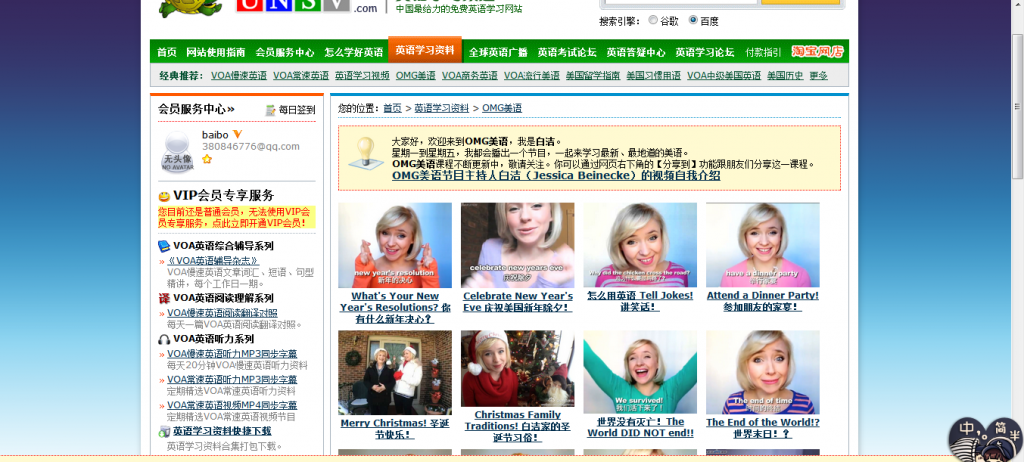The image size is (1024, 462).
Task: Click the vertical scrollbar thumb on the right
Action: click(1017, 106)
